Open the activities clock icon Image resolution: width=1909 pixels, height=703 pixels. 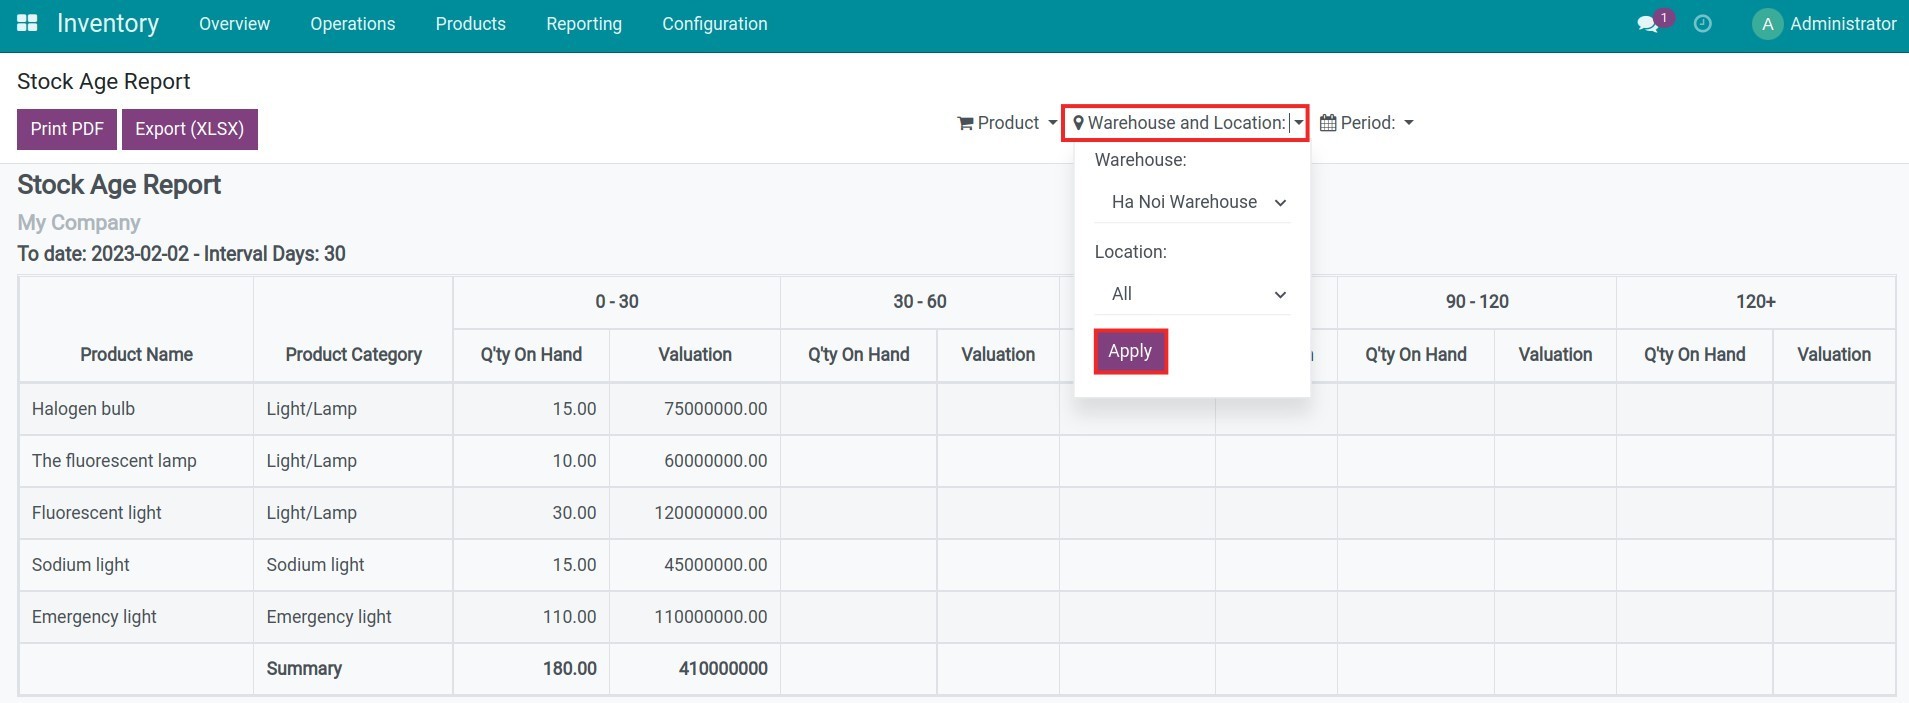[x=1702, y=24]
